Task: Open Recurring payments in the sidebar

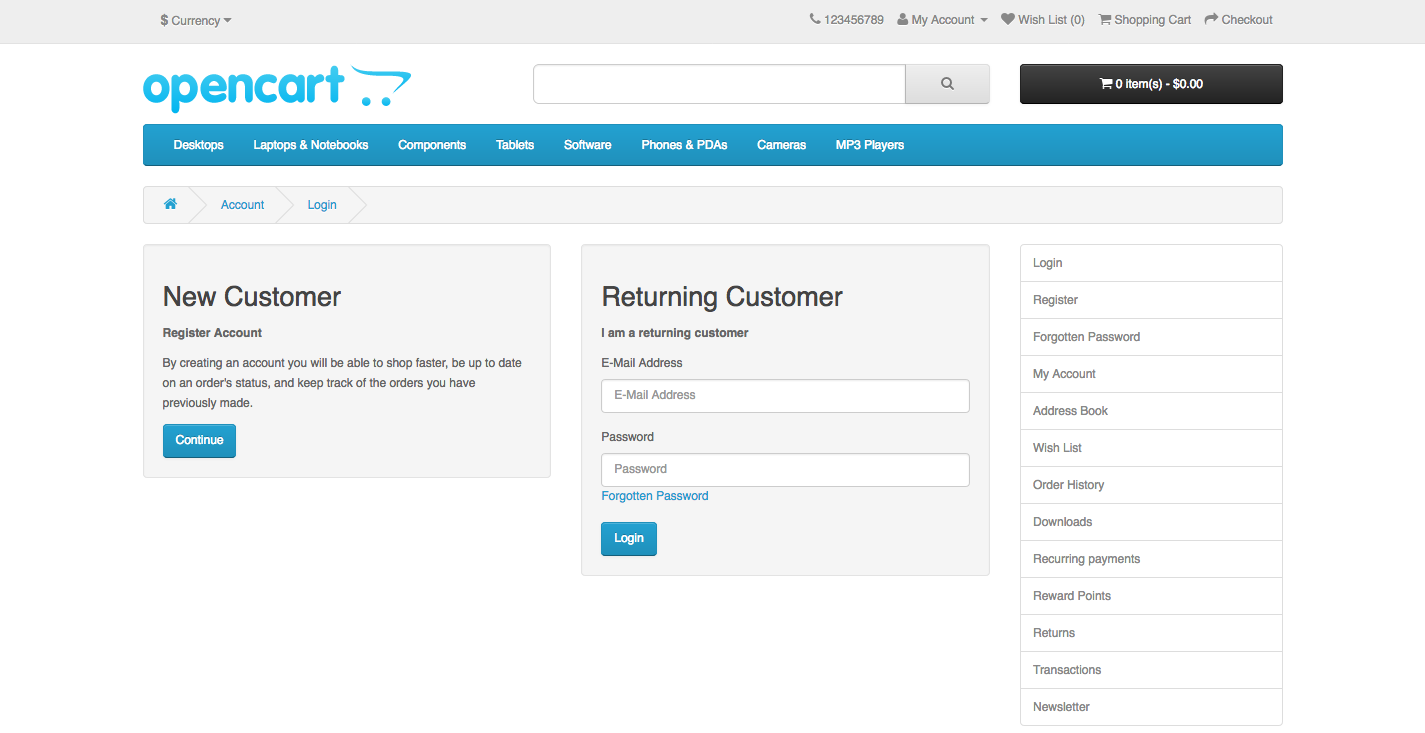Action: pos(1151,559)
